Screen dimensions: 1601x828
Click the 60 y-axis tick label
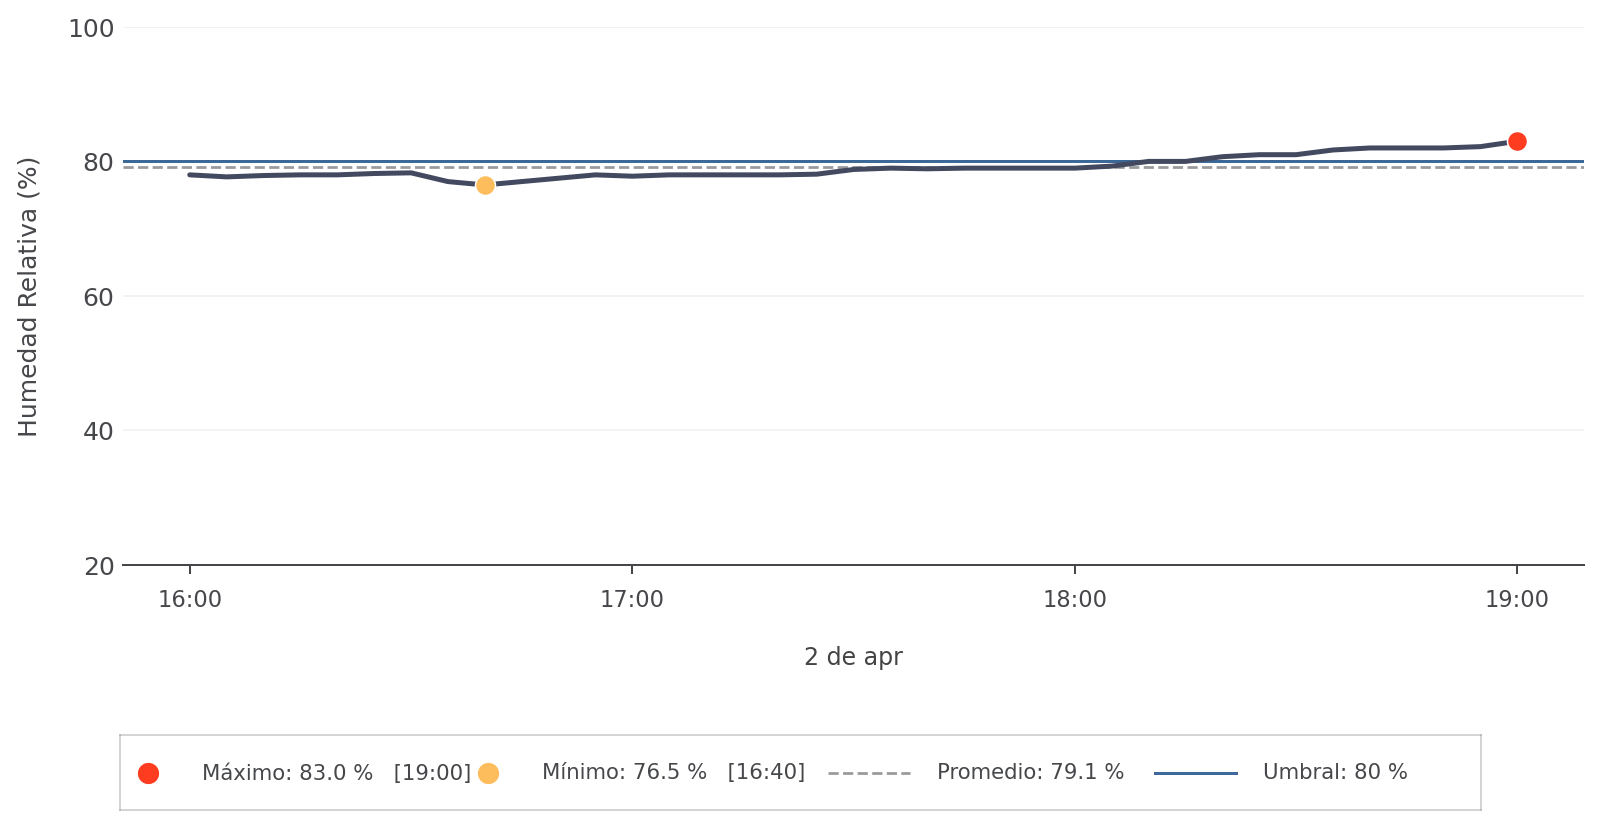click(x=98, y=298)
